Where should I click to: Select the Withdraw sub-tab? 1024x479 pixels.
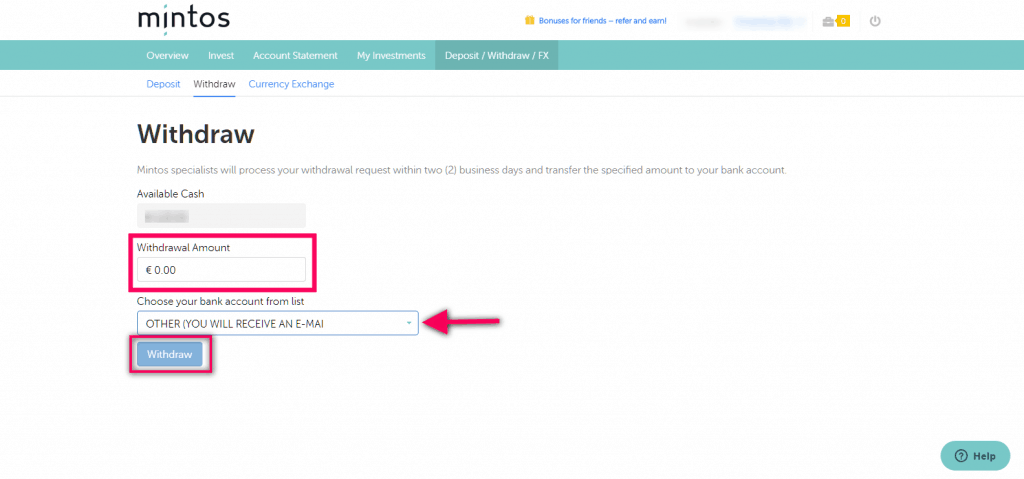[214, 84]
